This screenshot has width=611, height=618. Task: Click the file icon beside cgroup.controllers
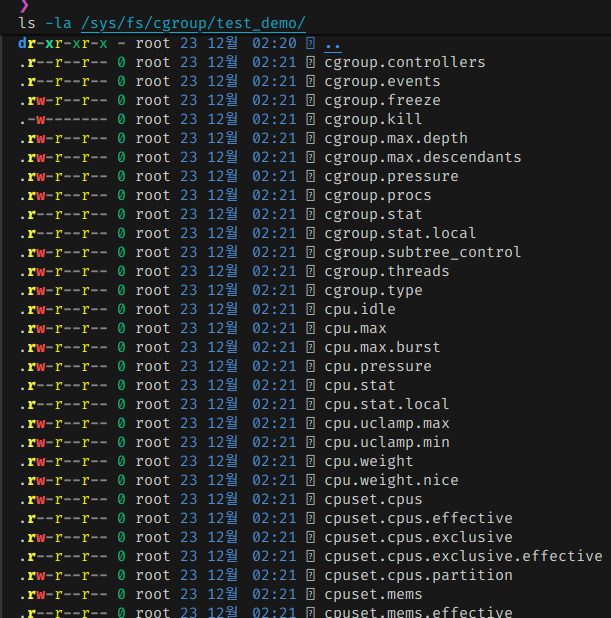pyautogui.click(x=310, y=63)
